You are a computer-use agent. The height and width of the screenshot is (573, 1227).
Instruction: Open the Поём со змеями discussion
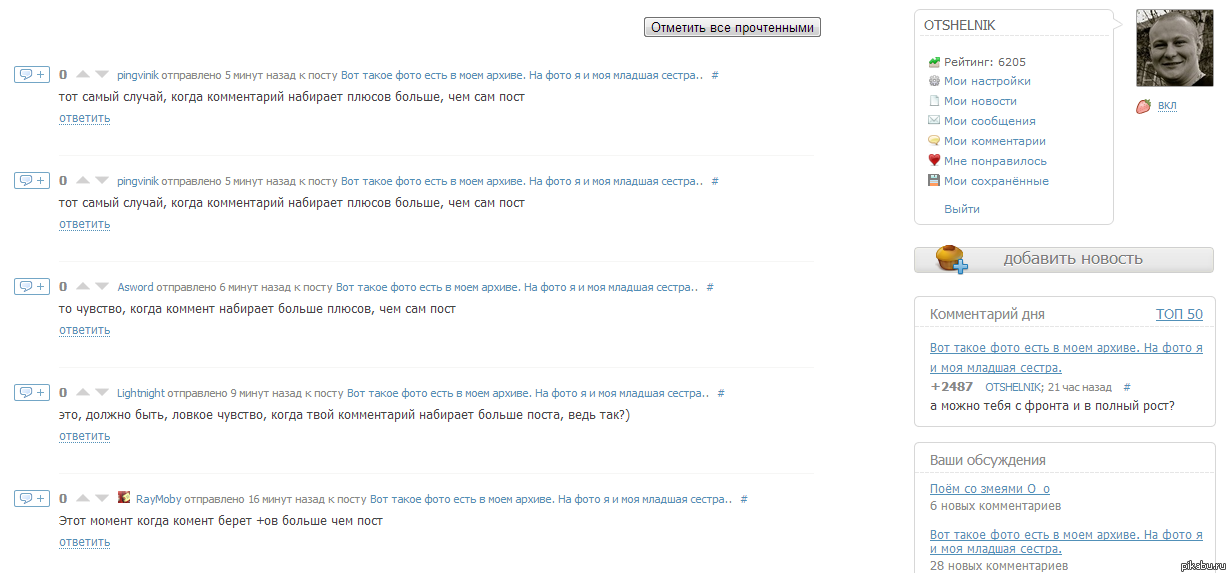coord(990,489)
